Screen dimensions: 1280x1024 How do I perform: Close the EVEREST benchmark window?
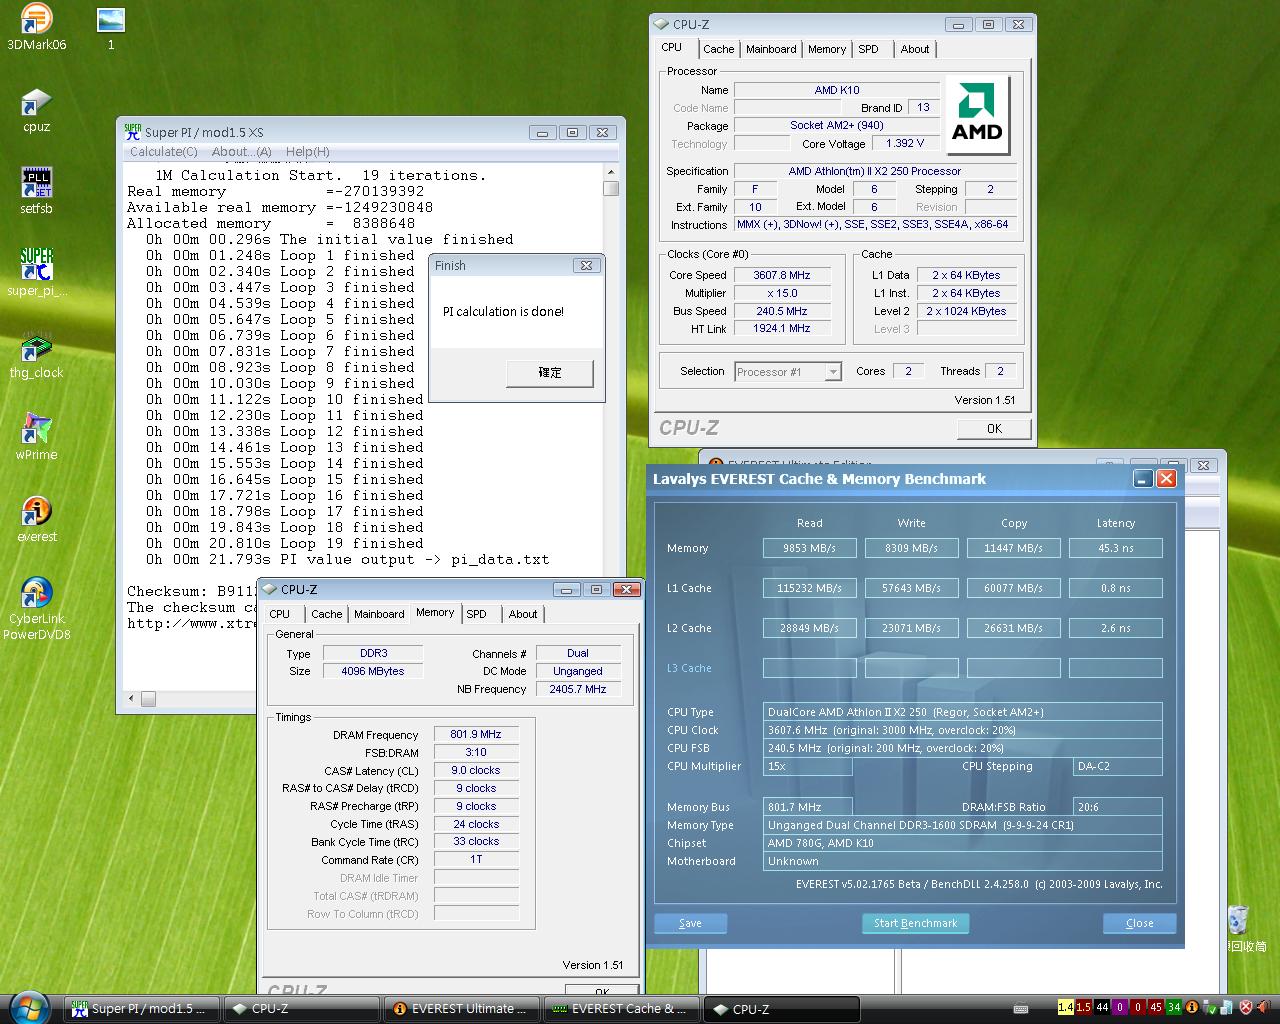click(1166, 479)
